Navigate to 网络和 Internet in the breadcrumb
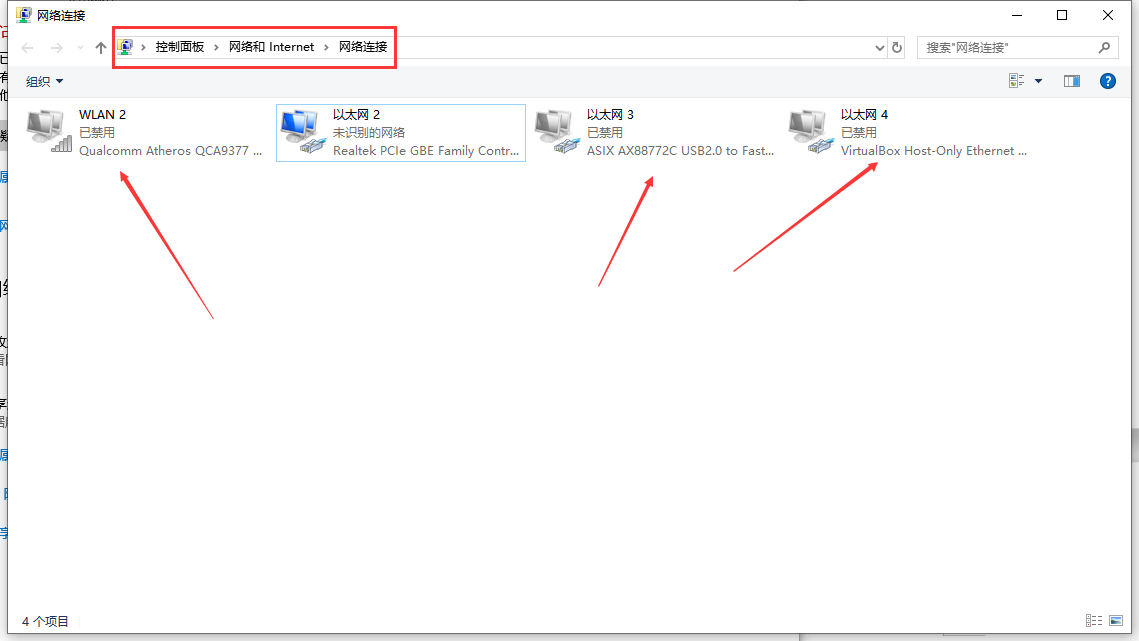1139x641 pixels. [x=271, y=47]
